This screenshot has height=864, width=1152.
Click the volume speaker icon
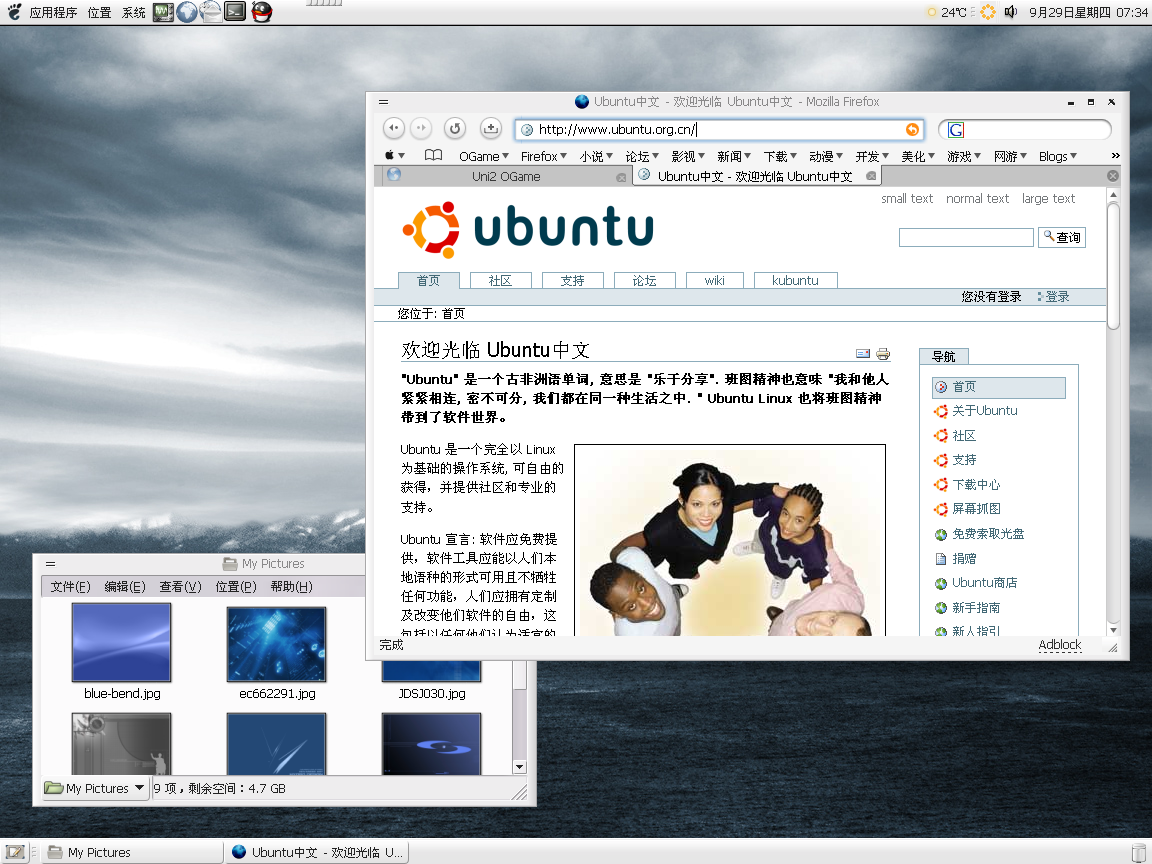point(1011,12)
